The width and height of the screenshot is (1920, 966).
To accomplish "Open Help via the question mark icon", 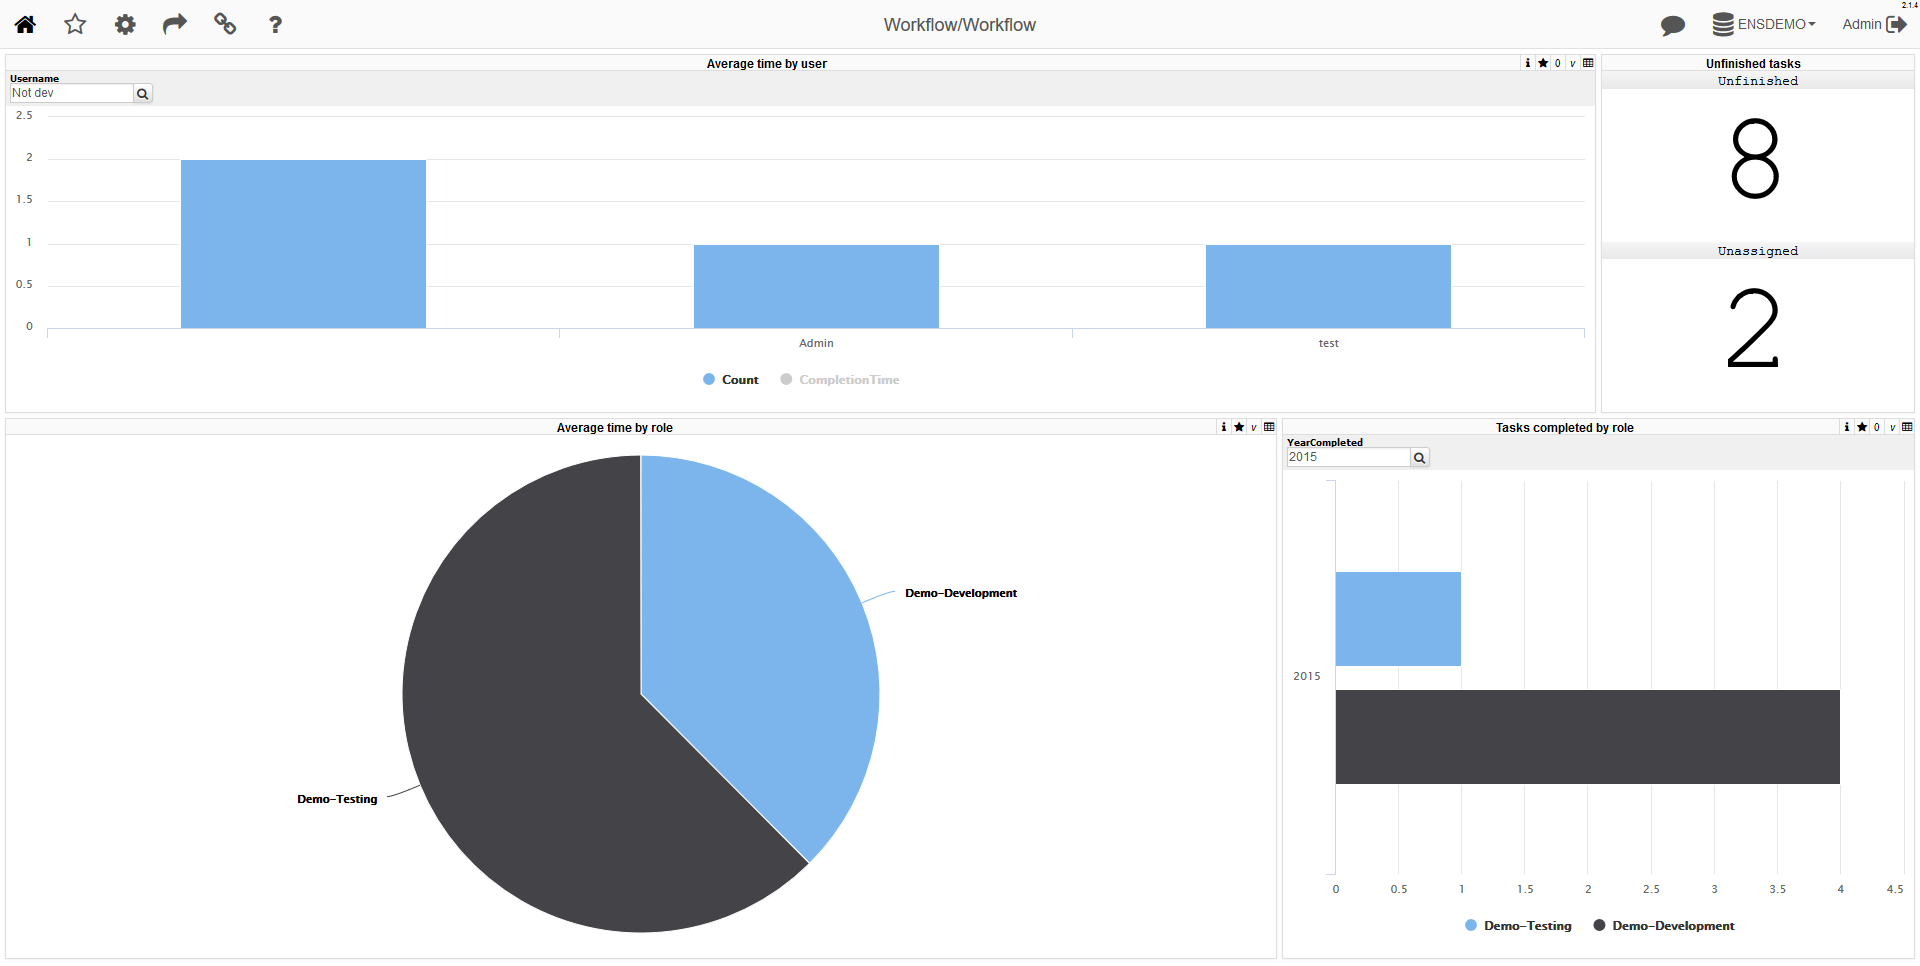I will click(275, 24).
